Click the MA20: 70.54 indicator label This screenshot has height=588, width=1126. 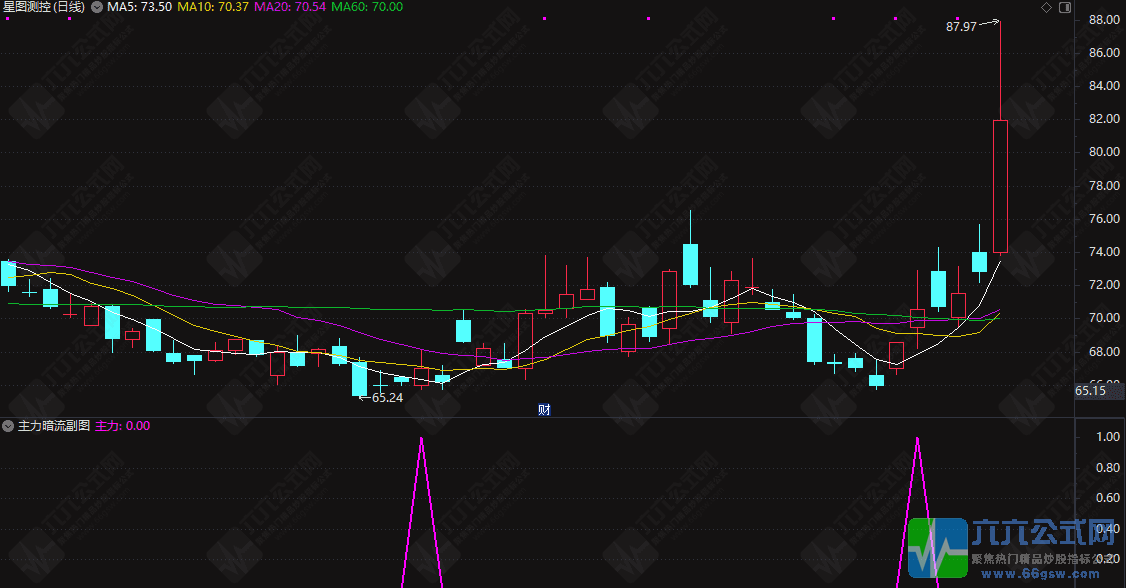(290, 7)
